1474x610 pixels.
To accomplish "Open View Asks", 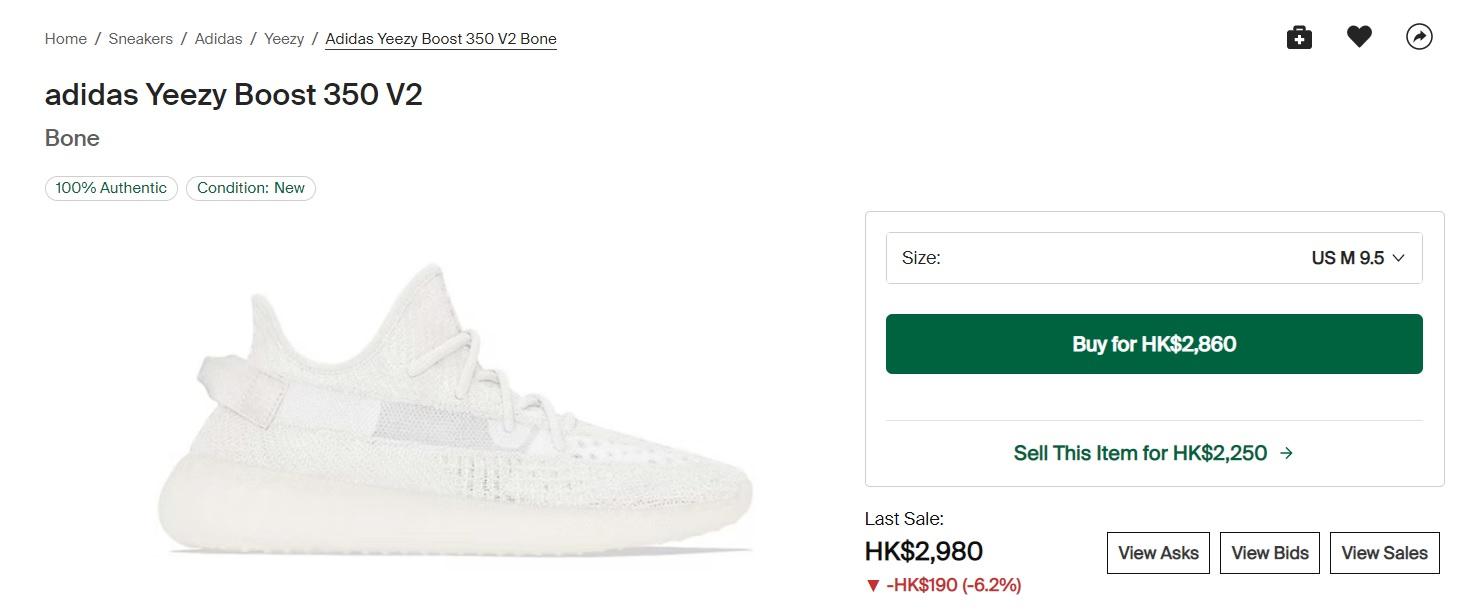I will click(x=1158, y=553).
